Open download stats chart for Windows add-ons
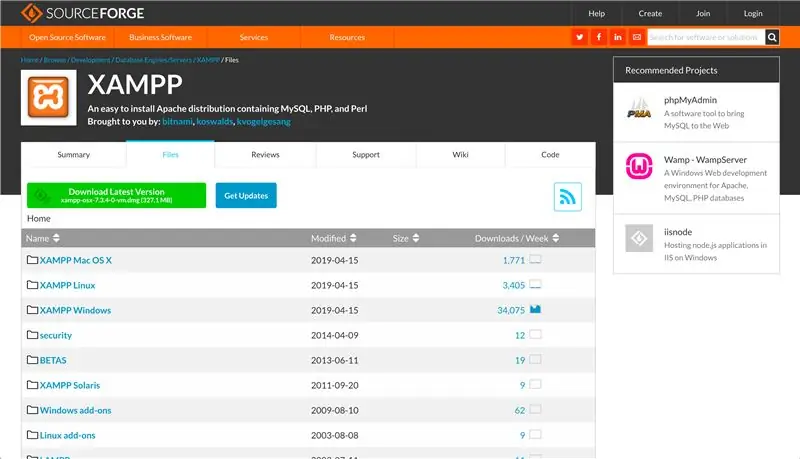Screen dimensions: 800x459 click(x=535, y=409)
